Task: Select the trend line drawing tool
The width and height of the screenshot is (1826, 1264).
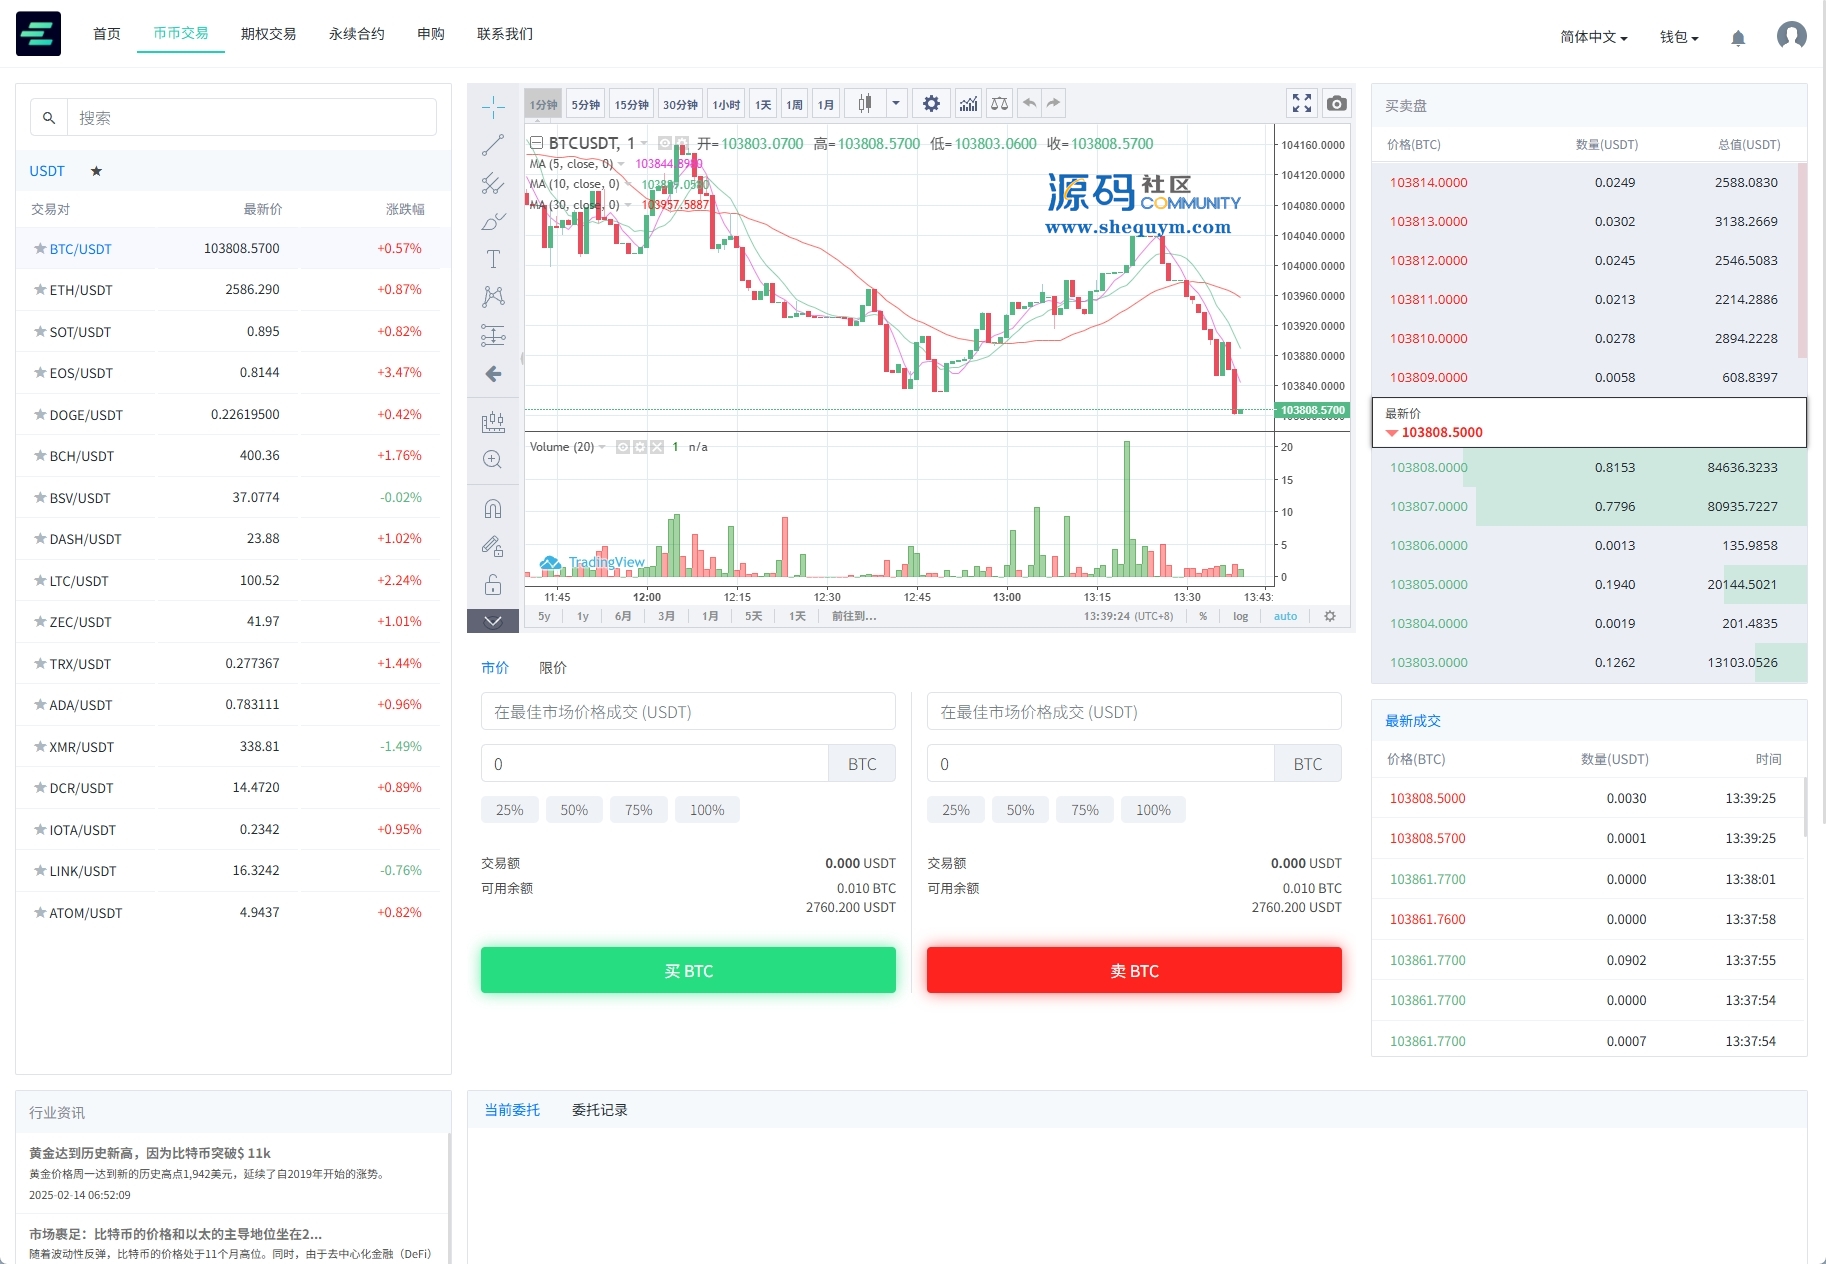Action: [x=493, y=145]
